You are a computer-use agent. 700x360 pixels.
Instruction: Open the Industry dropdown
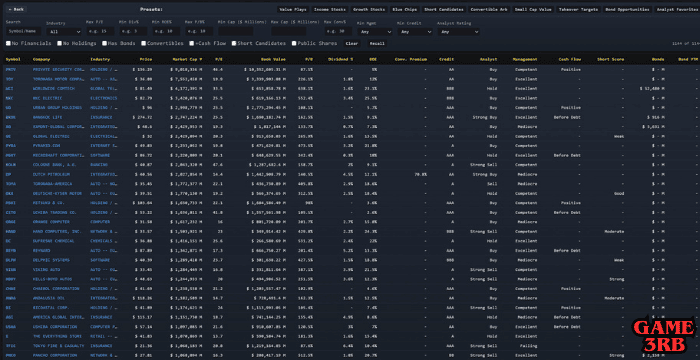coord(64,32)
